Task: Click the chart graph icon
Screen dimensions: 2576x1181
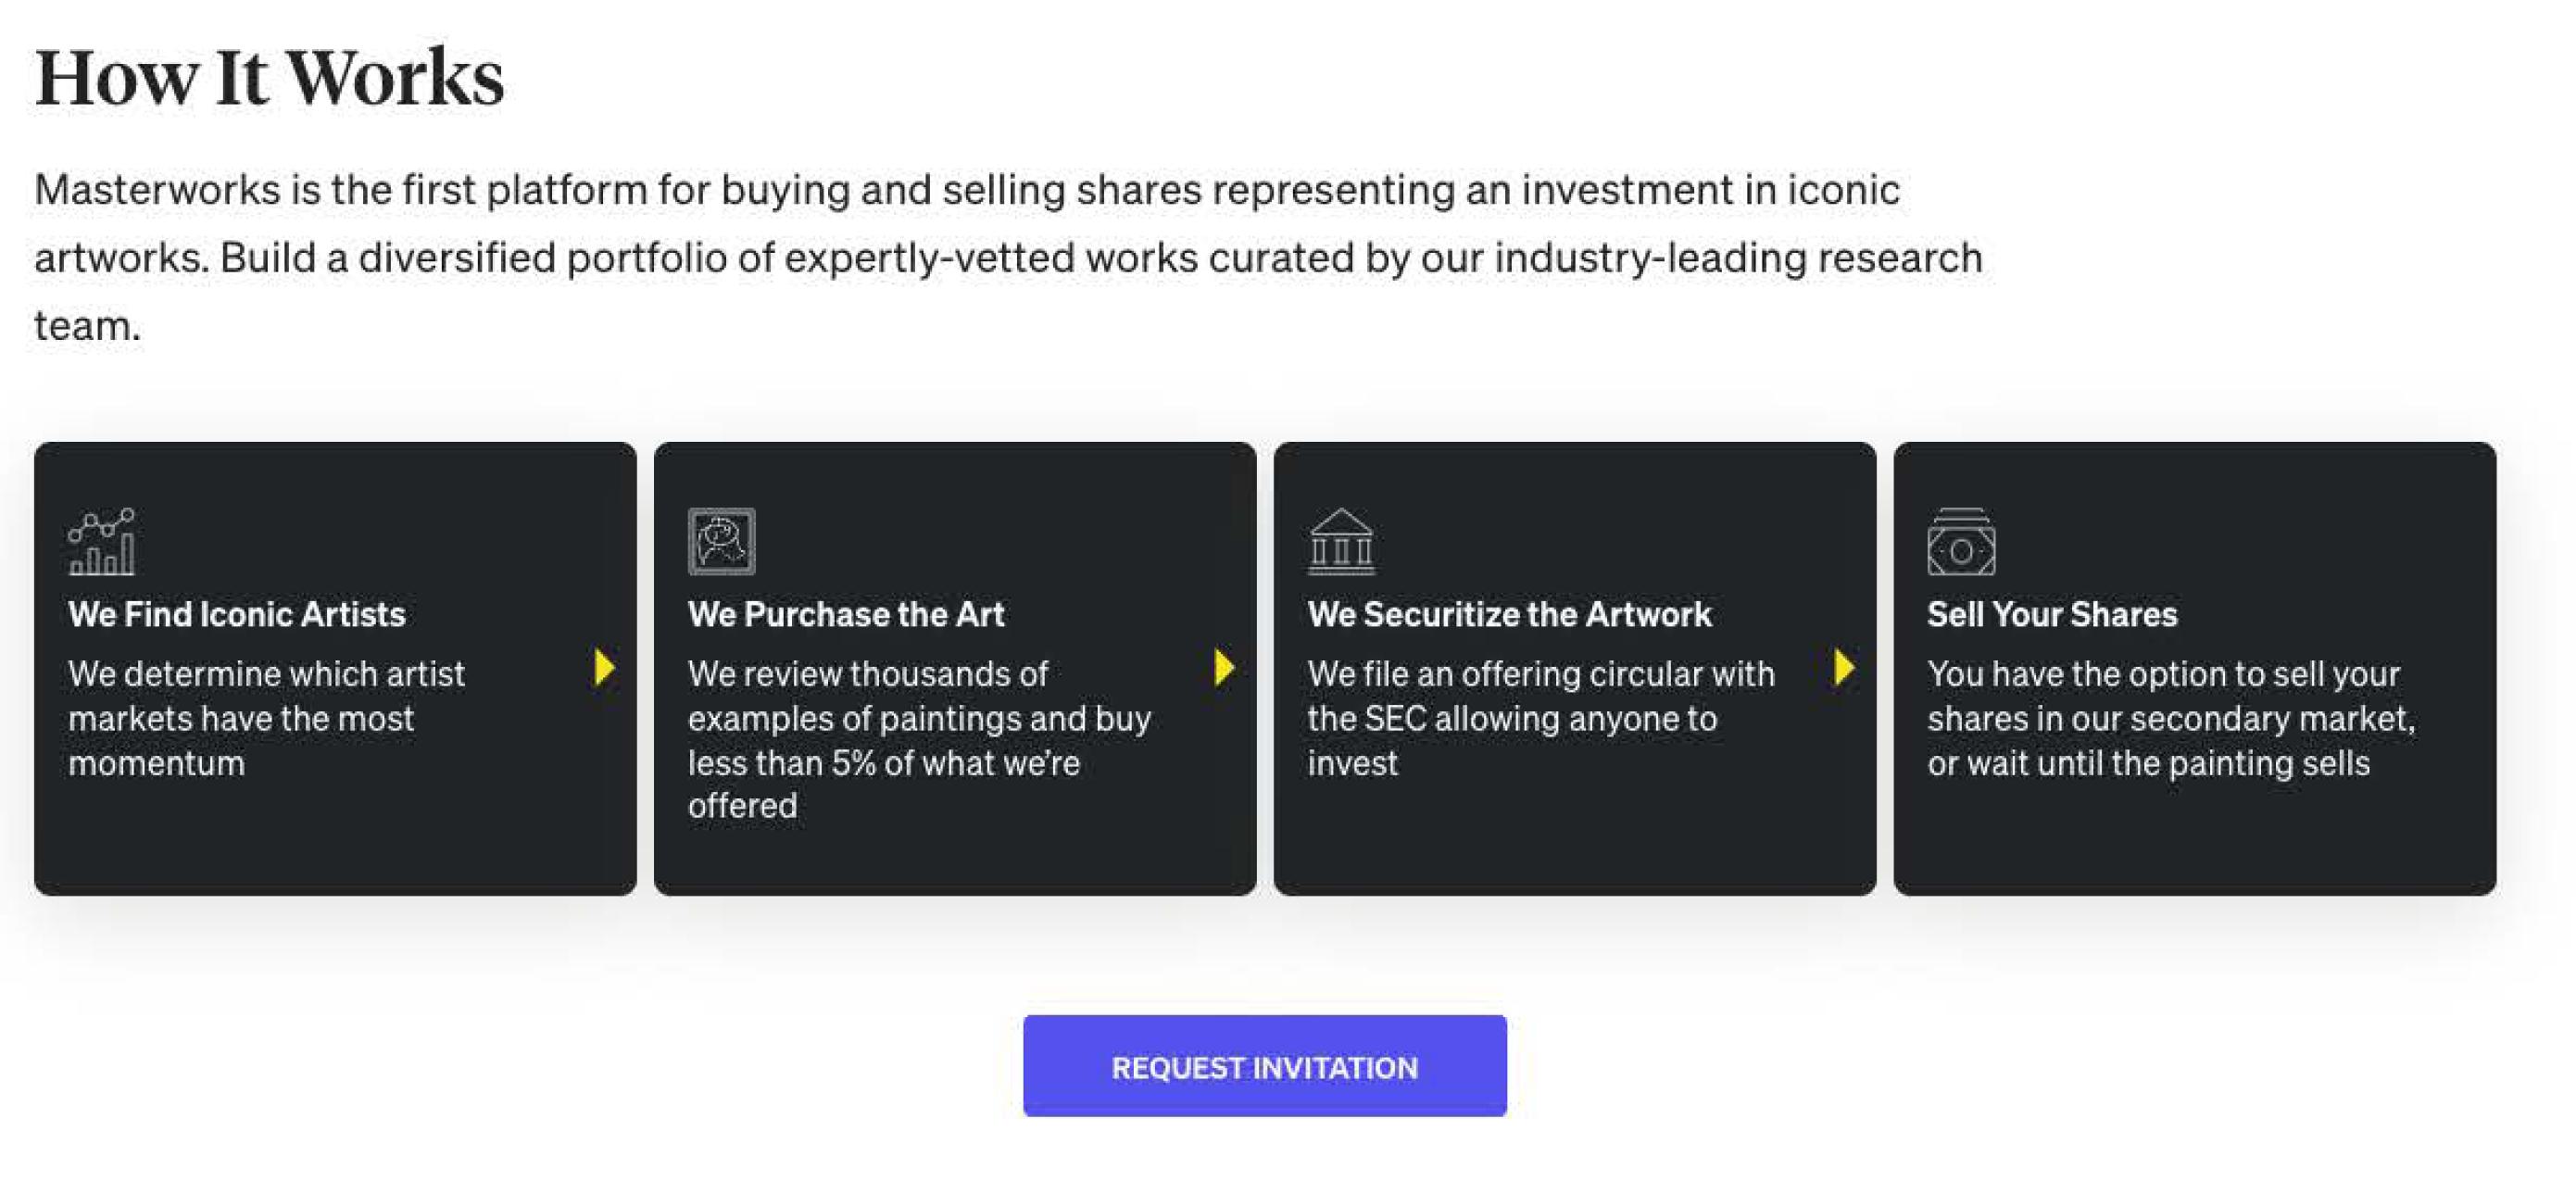Action: [102, 542]
